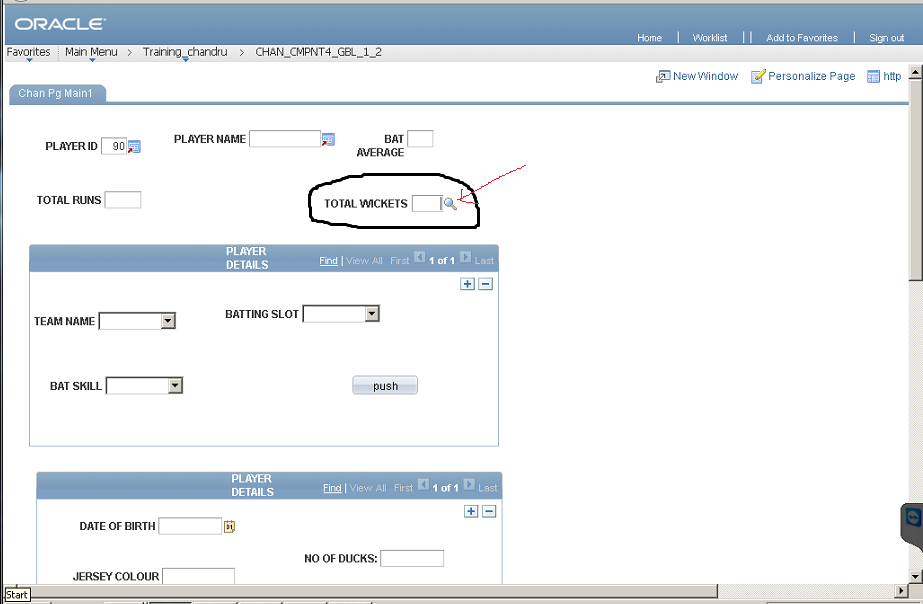The image size is (923, 604).
Task: Click inside the Total Runs input field
Action: pos(124,199)
